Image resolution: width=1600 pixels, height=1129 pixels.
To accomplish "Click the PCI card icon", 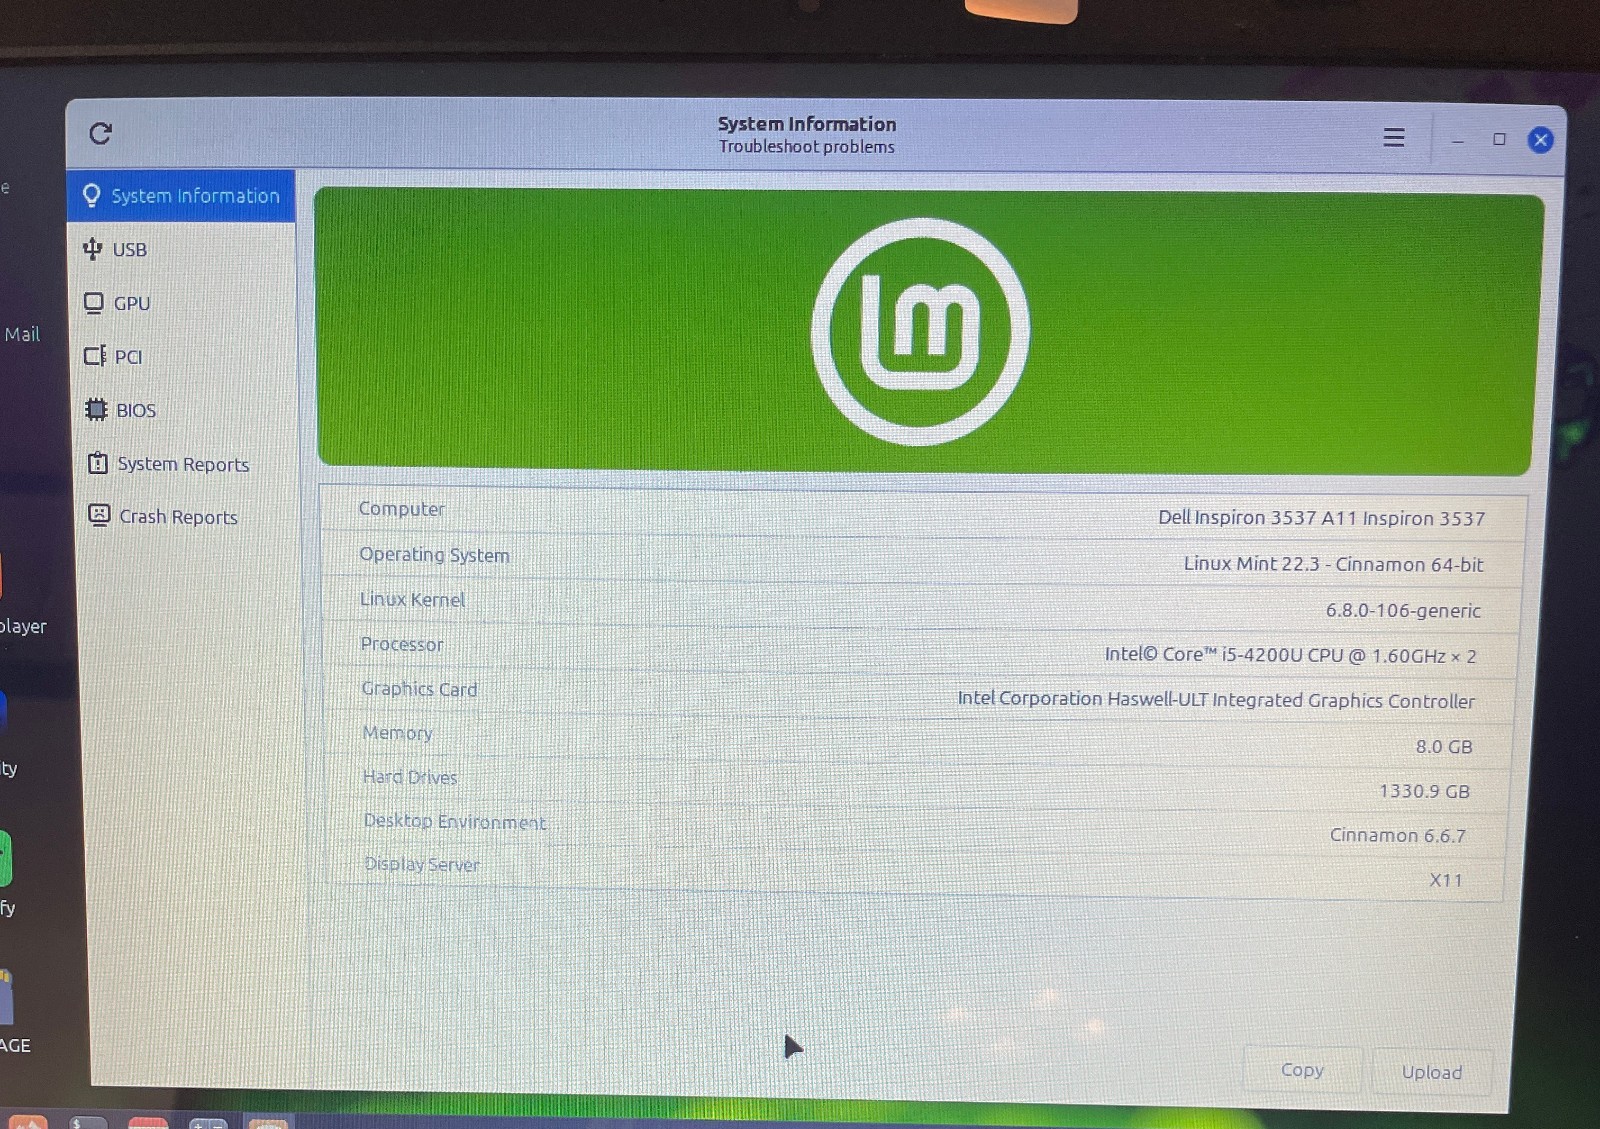I will pyautogui.click(x=95, y=356).
